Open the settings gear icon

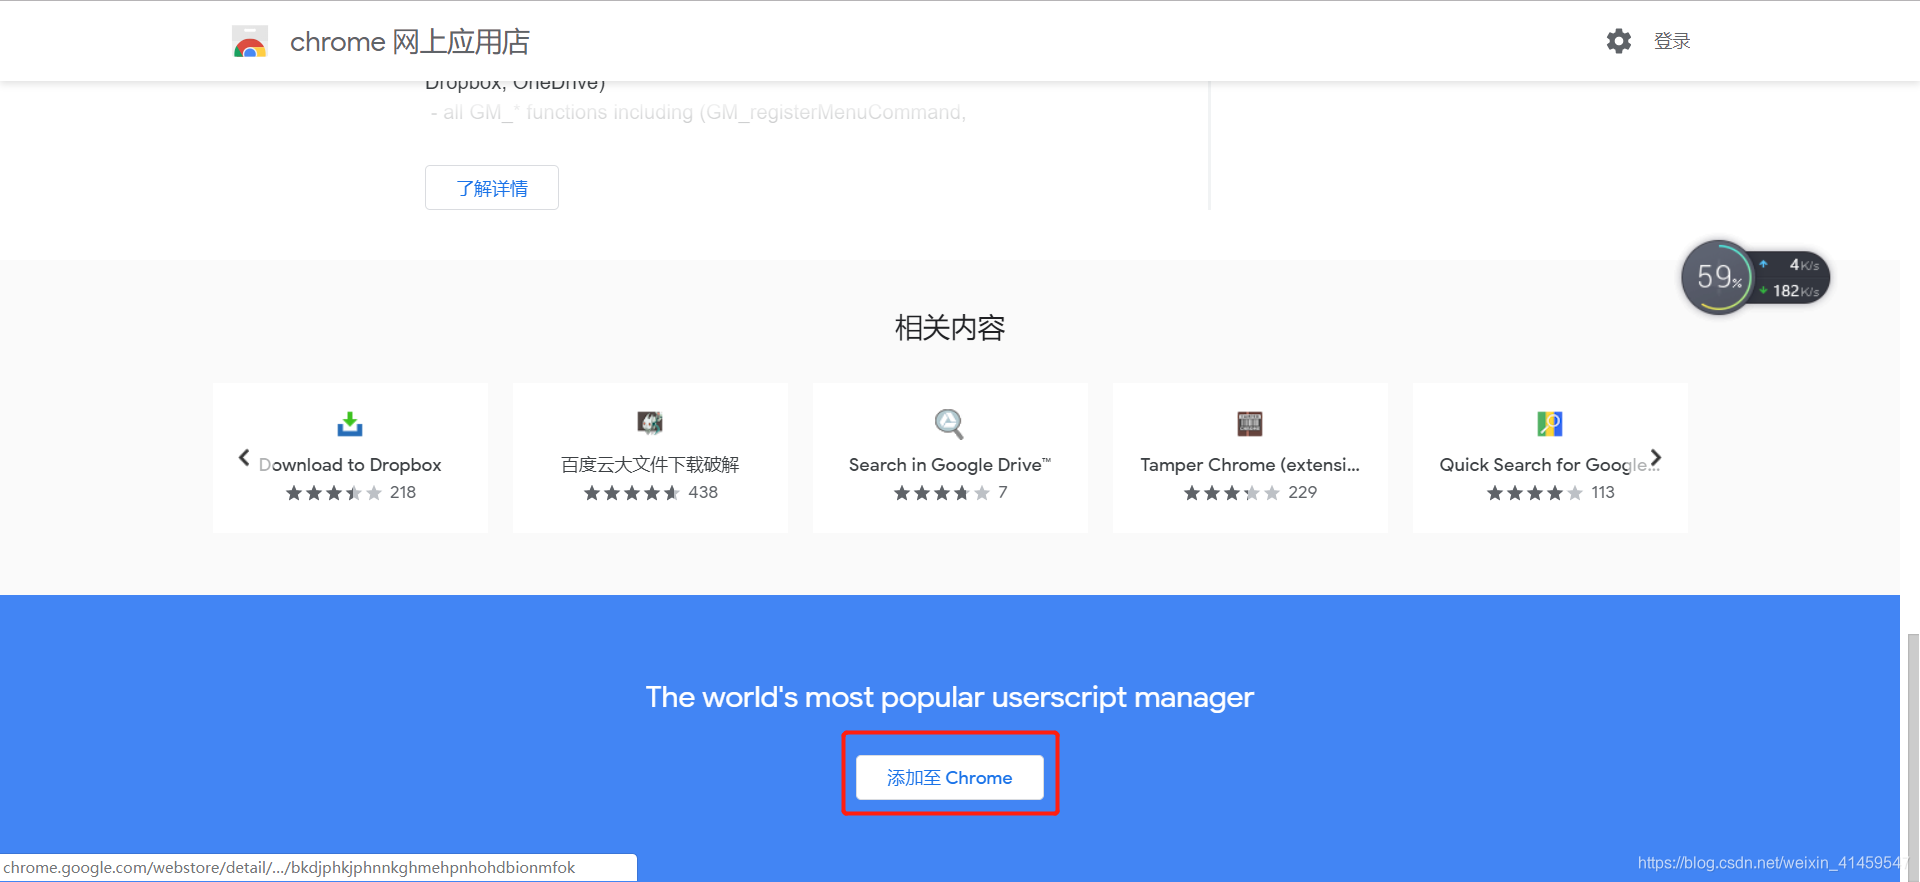1619,41
